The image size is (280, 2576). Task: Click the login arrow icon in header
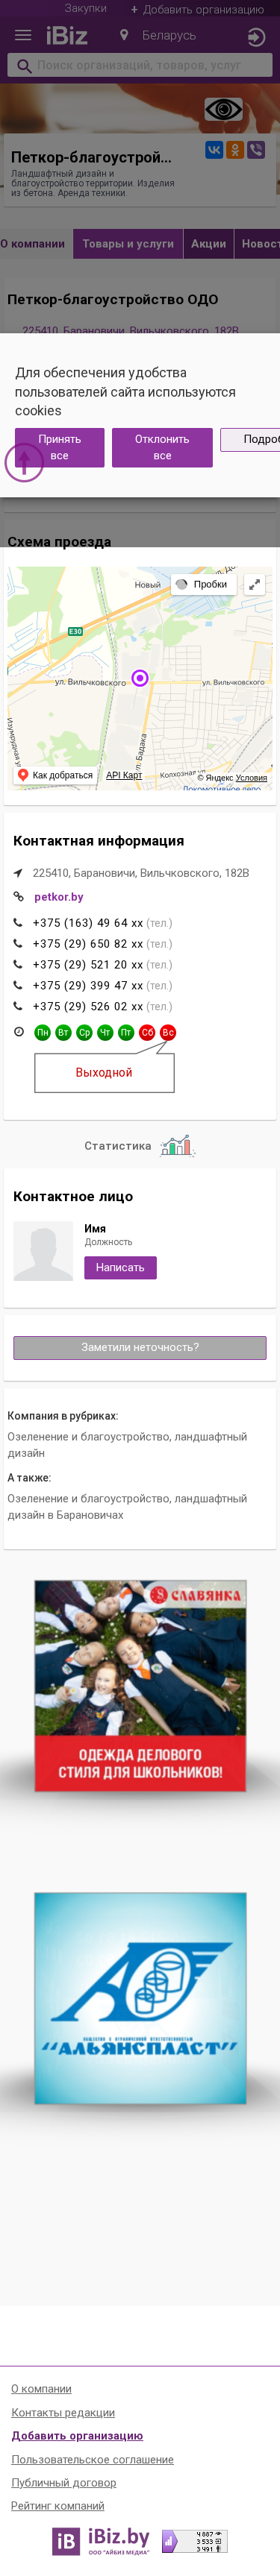point(256,36)
